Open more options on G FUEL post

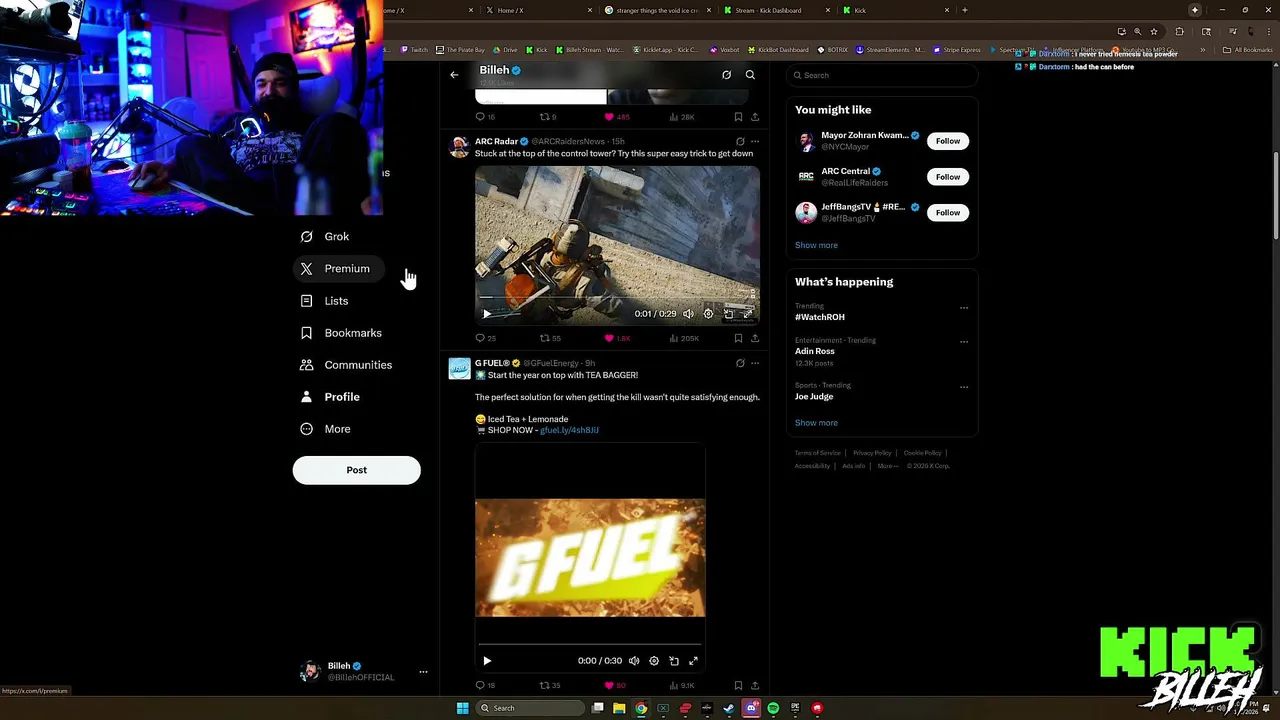coord(755,363)
